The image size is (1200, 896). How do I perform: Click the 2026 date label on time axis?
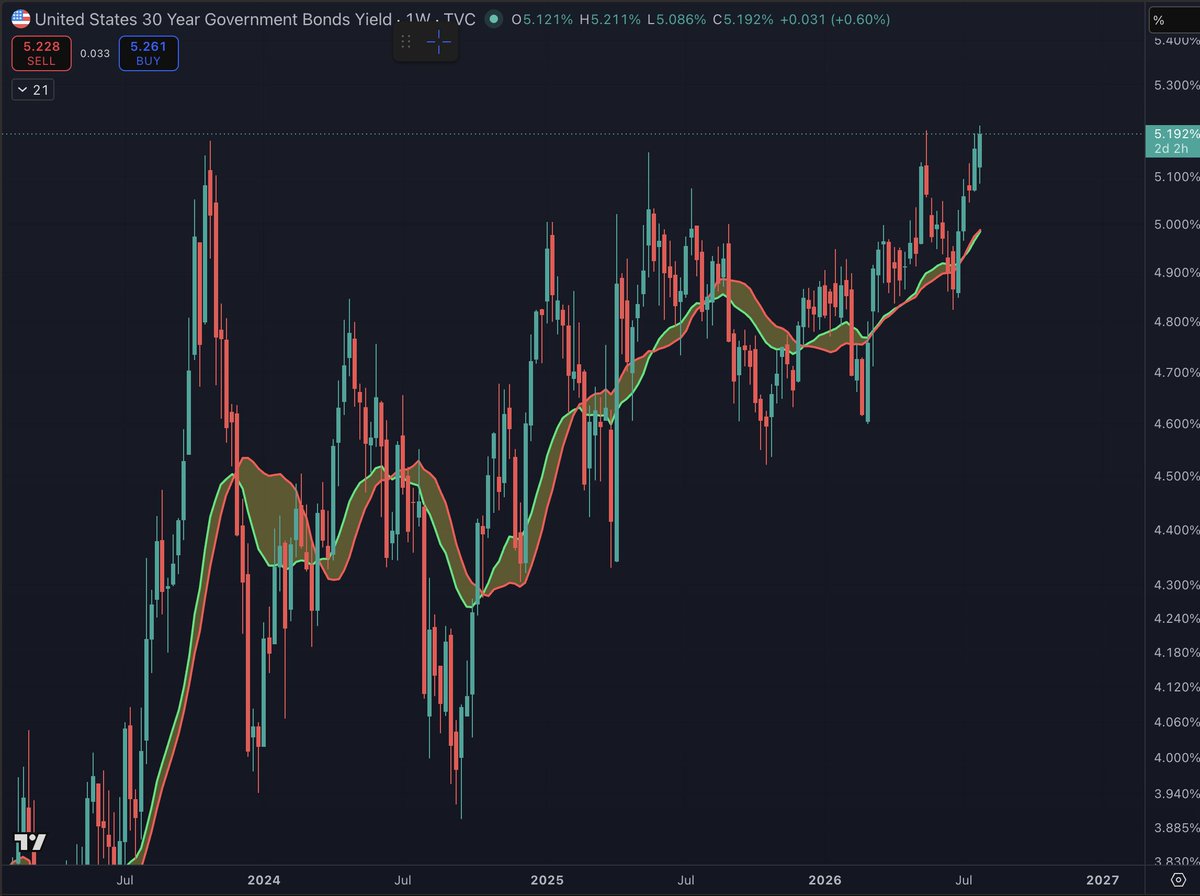click(x=826, y=879)
